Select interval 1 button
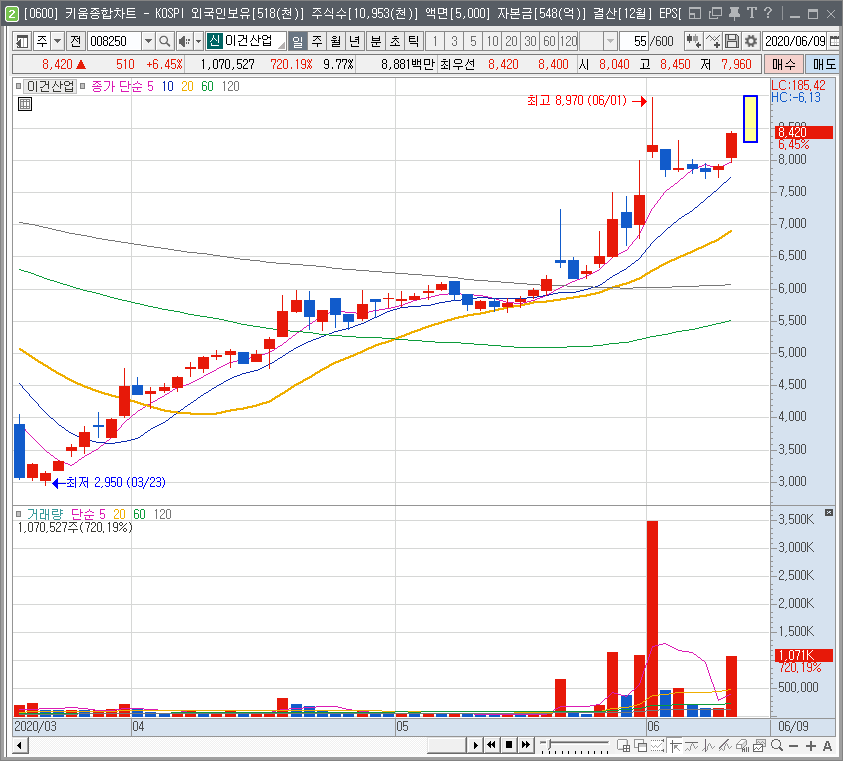Image resolution: width=843 pixels, height=761 pixels. click(435, 41)
